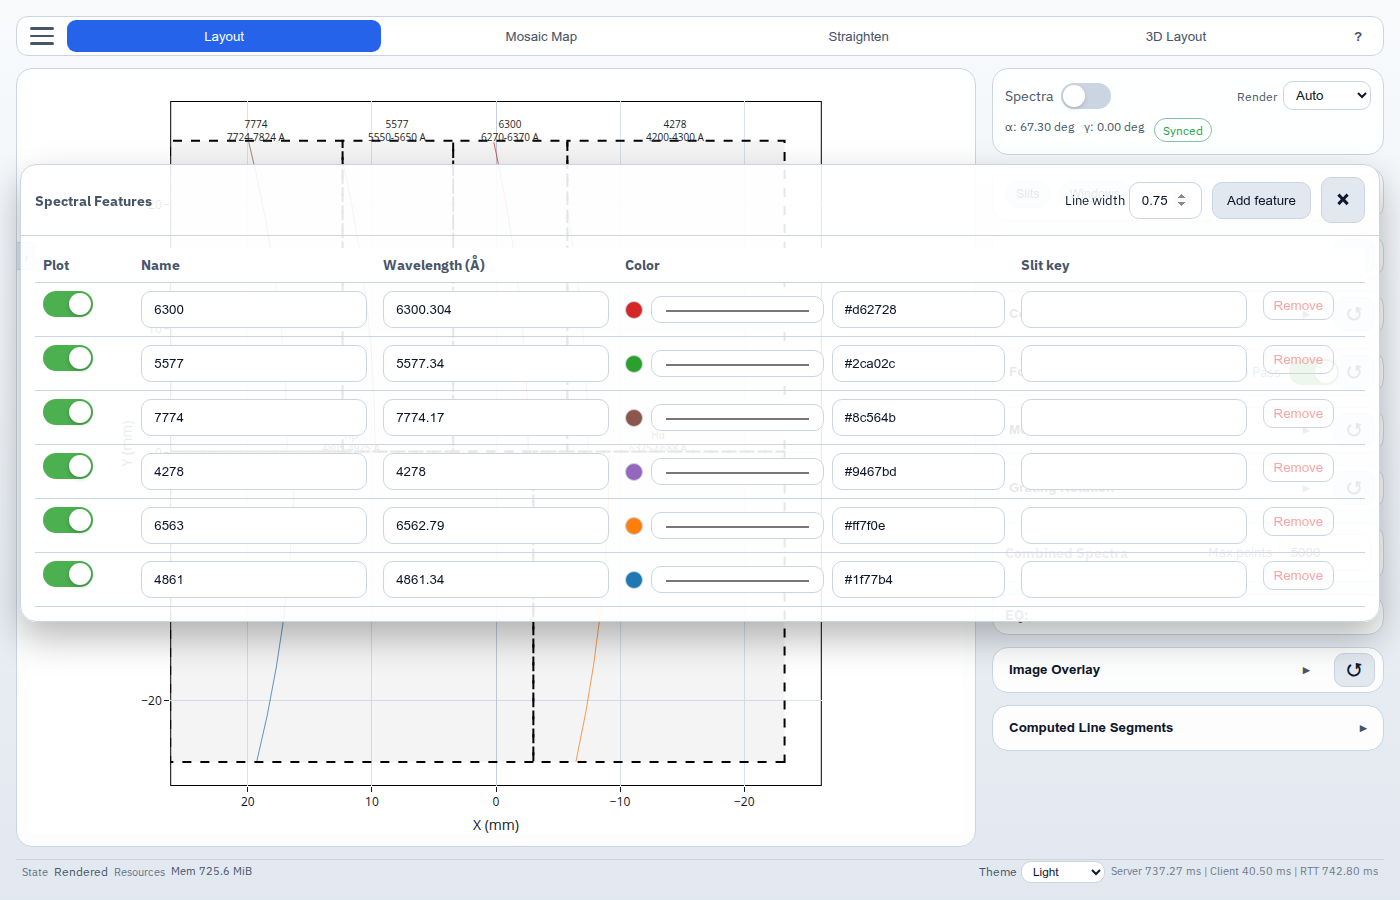Open line style selector for 4278
Viewport: 1400px width, 900px height.
737,472
